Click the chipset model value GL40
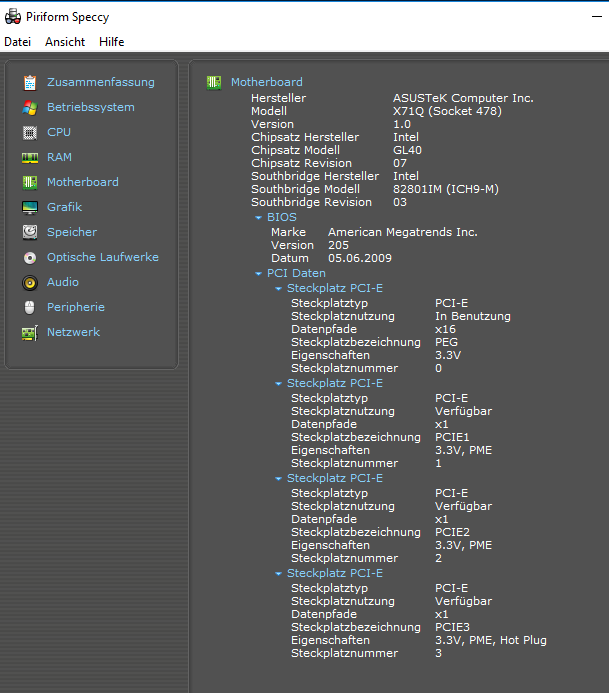609x693 pixels. [407, 150]
